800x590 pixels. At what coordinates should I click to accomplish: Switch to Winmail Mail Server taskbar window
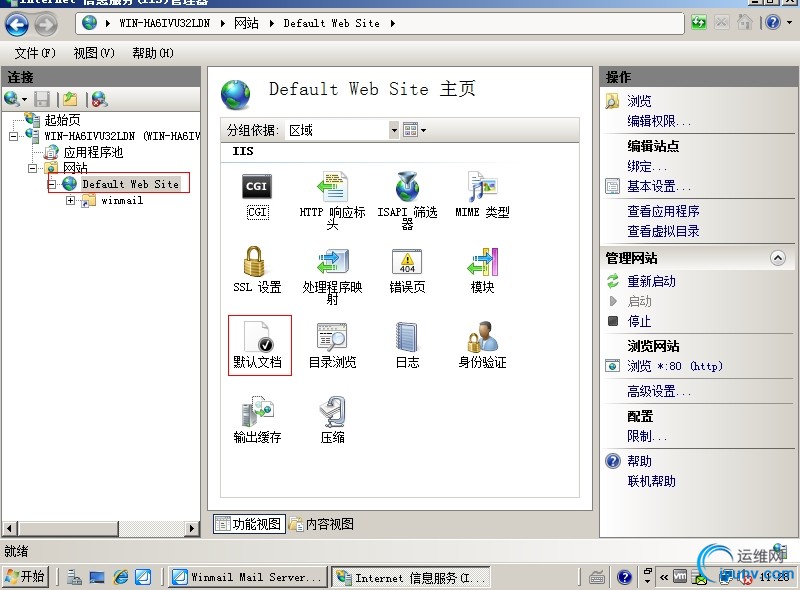248,577
